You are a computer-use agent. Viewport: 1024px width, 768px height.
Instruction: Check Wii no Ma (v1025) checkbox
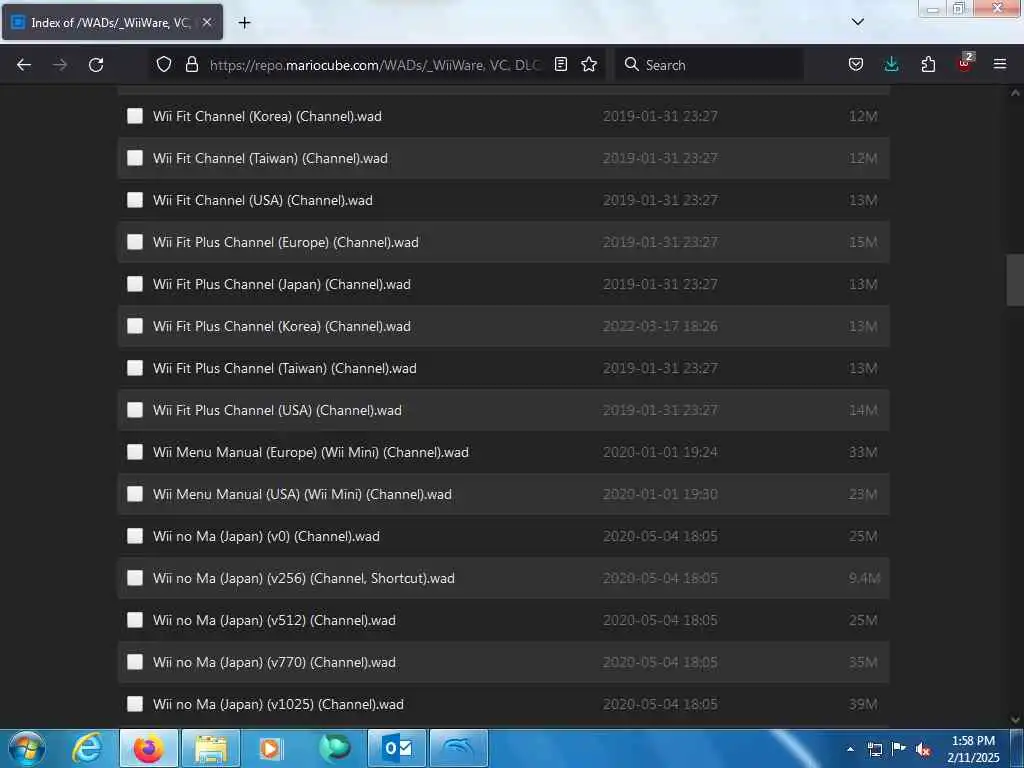[135, 704]
